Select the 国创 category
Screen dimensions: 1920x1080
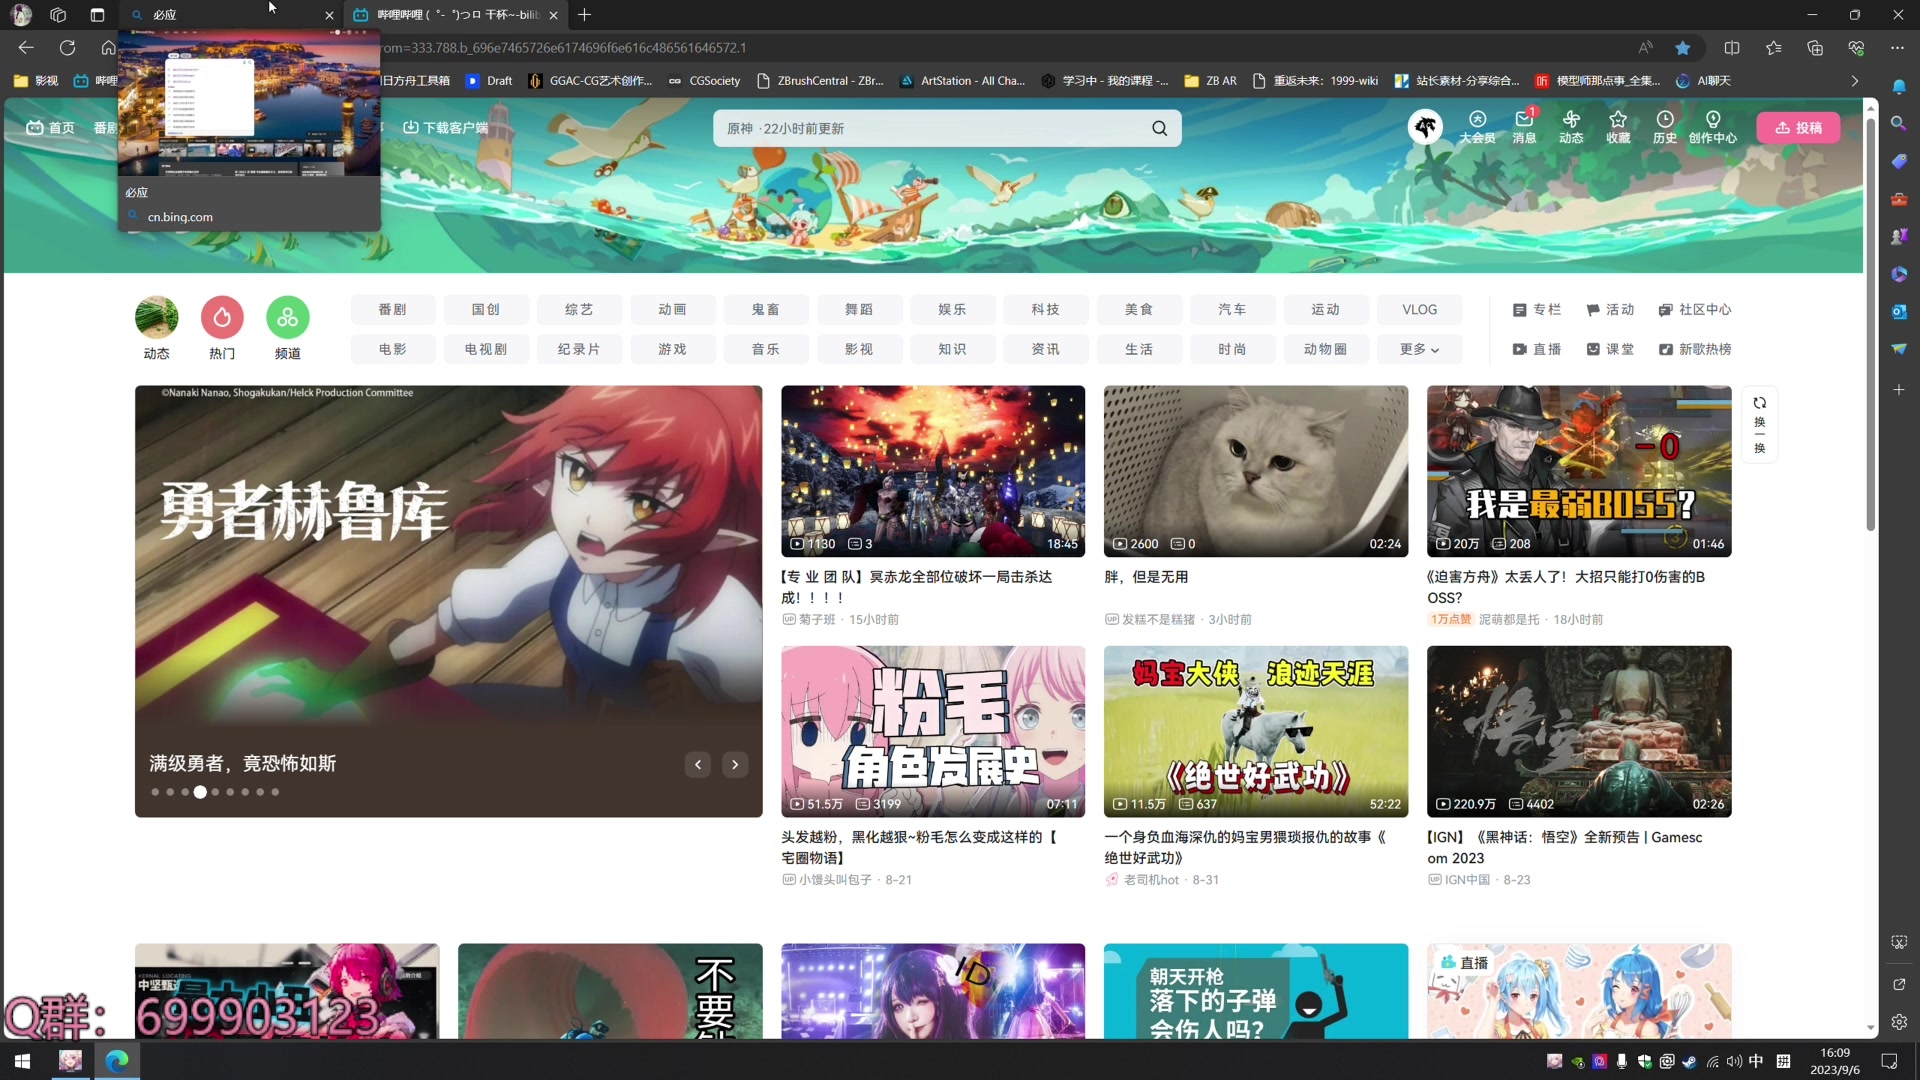coord(486,310)
